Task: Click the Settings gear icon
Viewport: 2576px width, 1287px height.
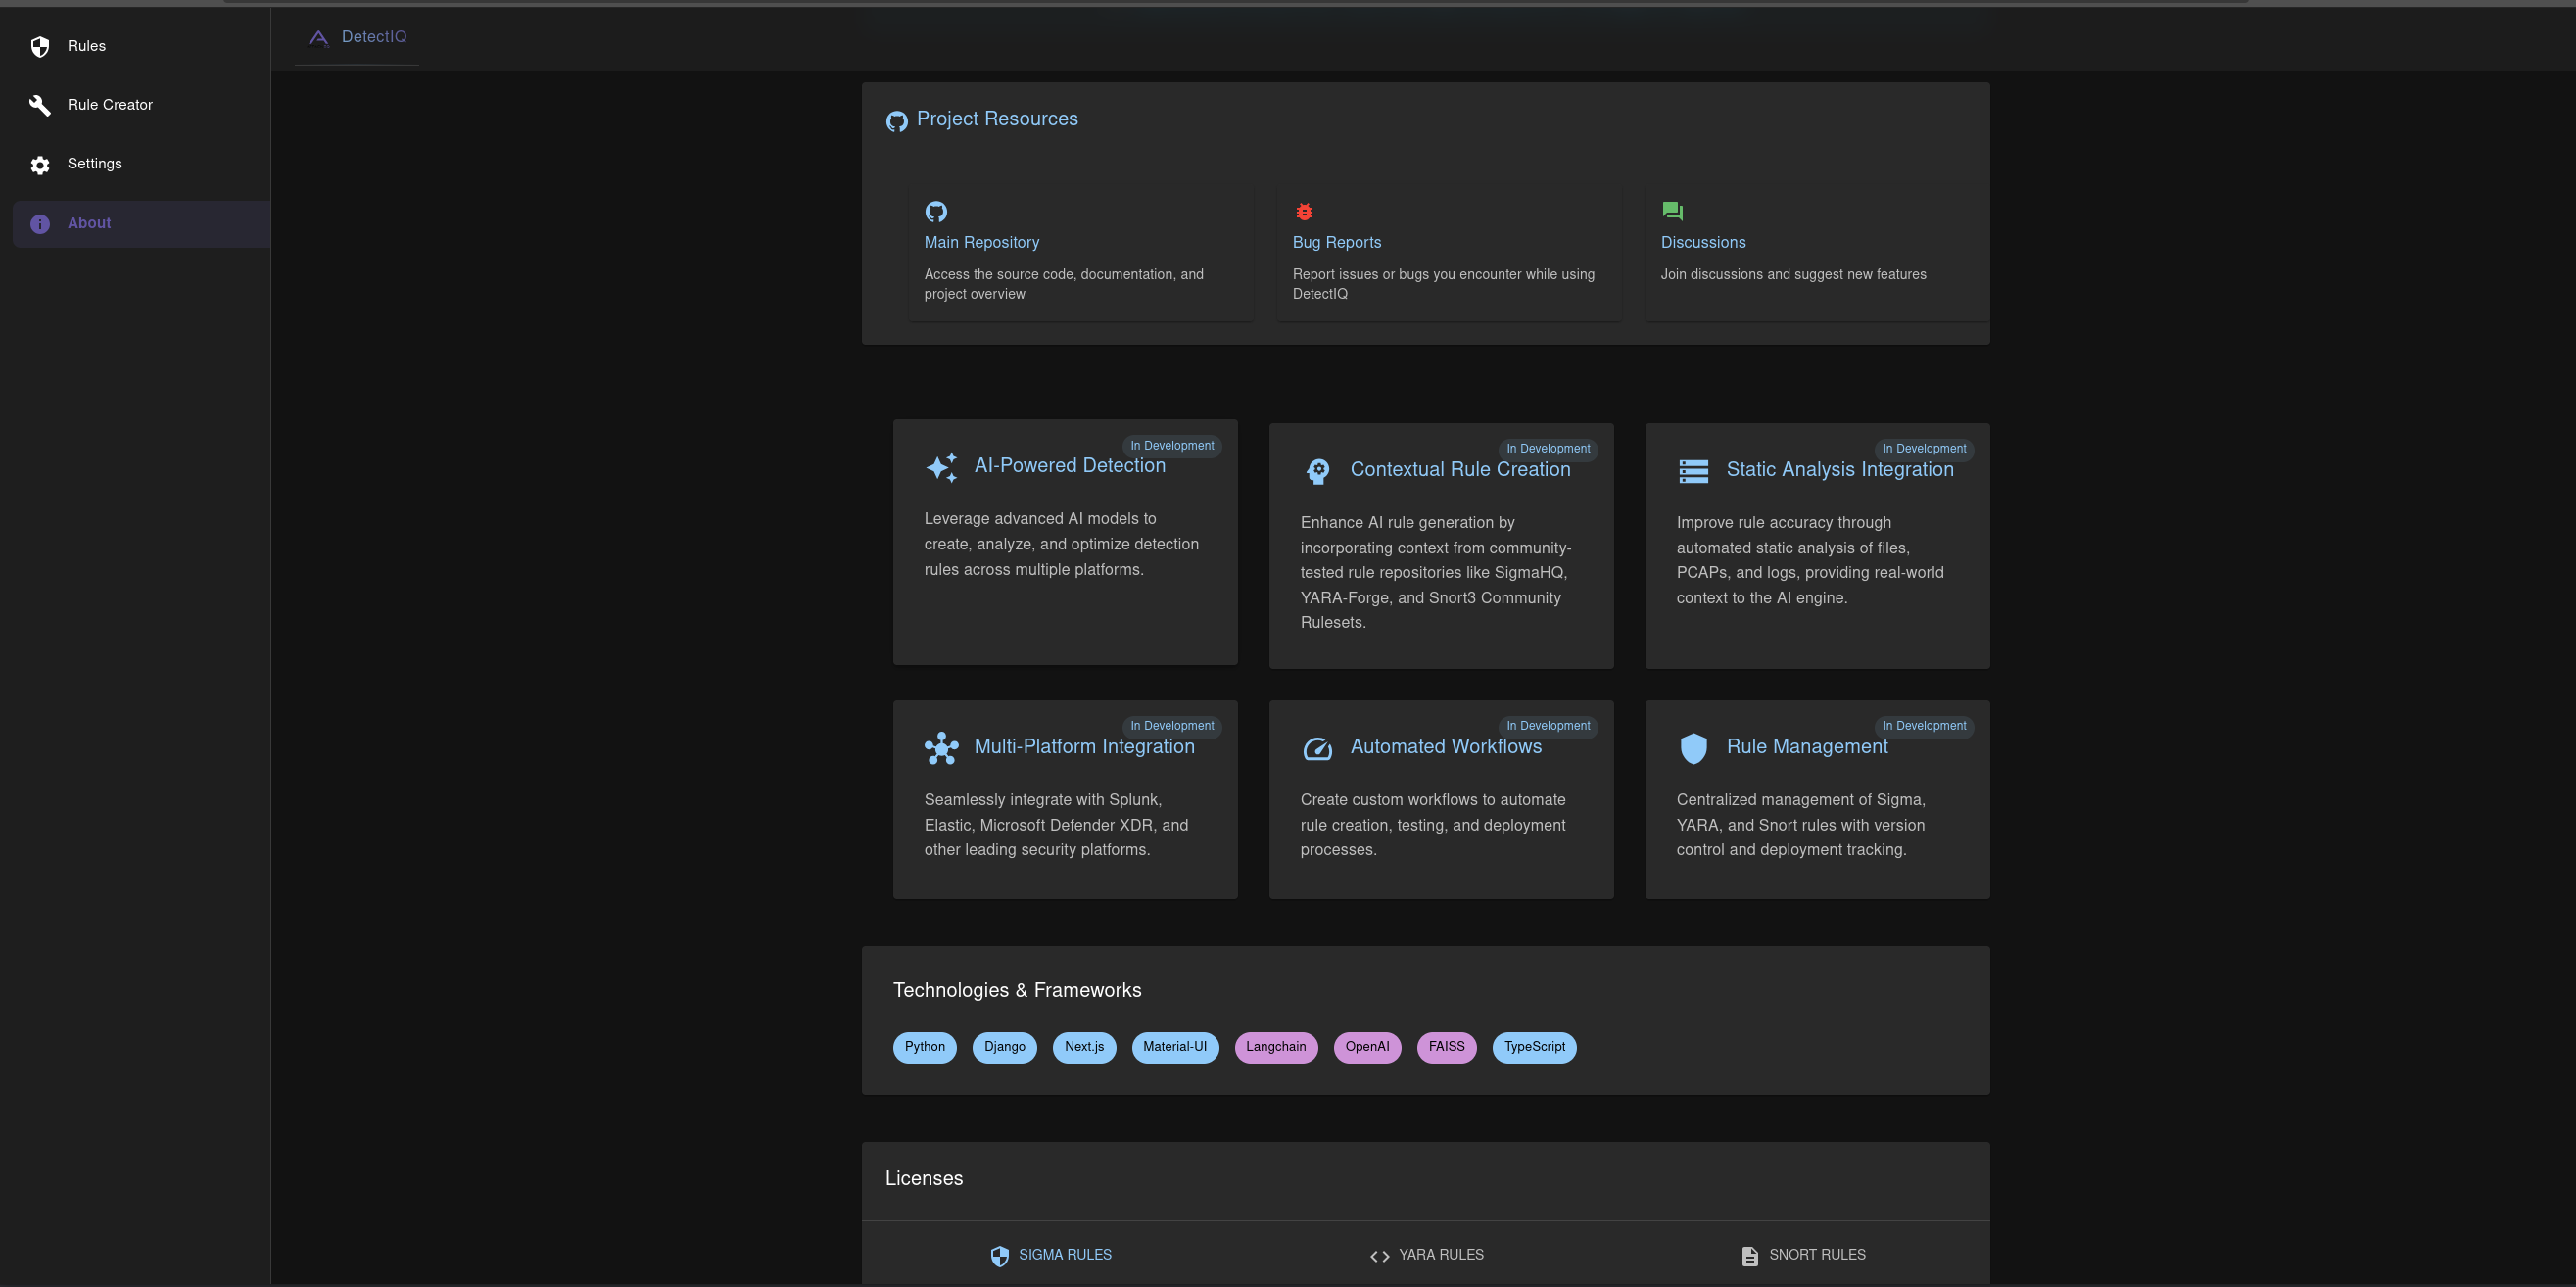Action: [40, 165]
